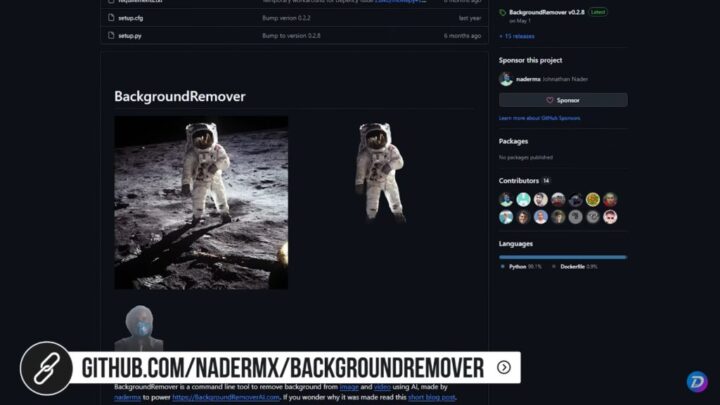The height and width of the screenshot is (405, 720).
Task: Open the third avatar in the top contributor row
Action: [541, 199]
